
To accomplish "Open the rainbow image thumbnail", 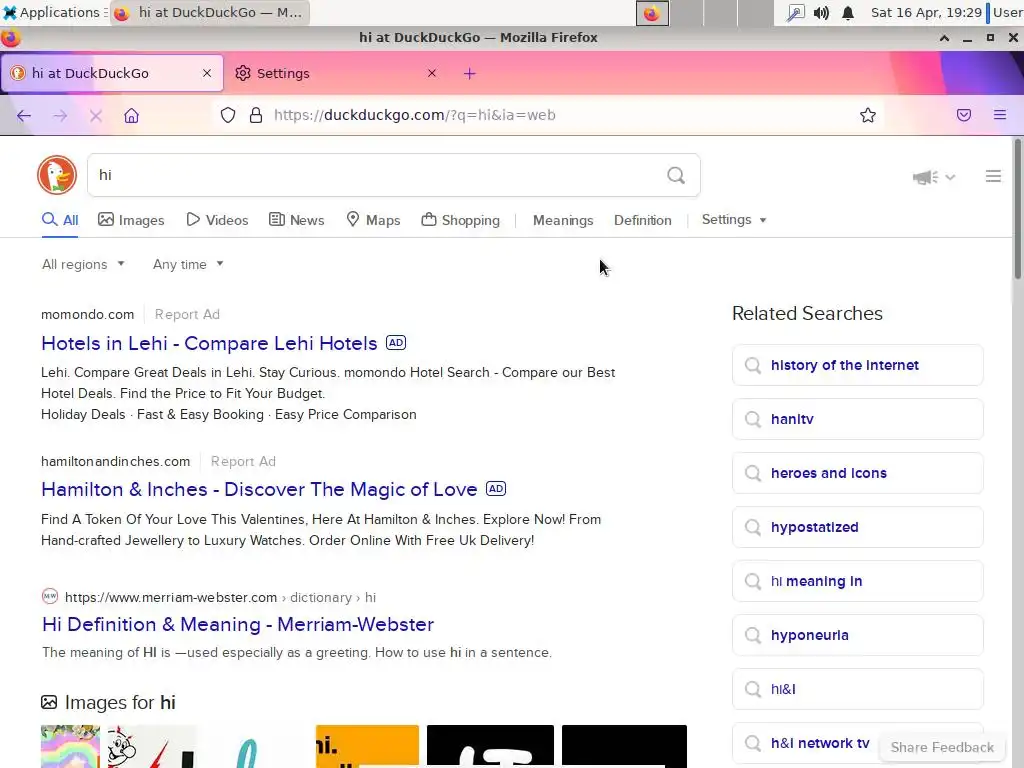I will pyautogui.click(x=71, y=746).
